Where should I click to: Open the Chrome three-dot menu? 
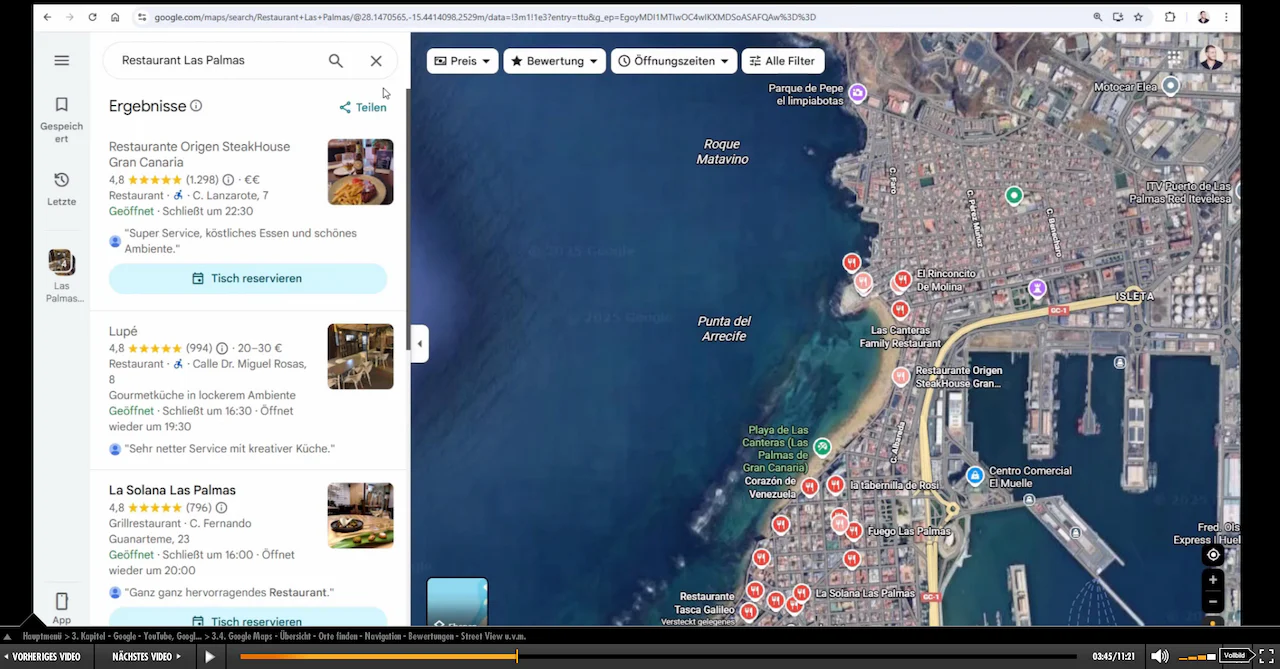point(1227,17)
